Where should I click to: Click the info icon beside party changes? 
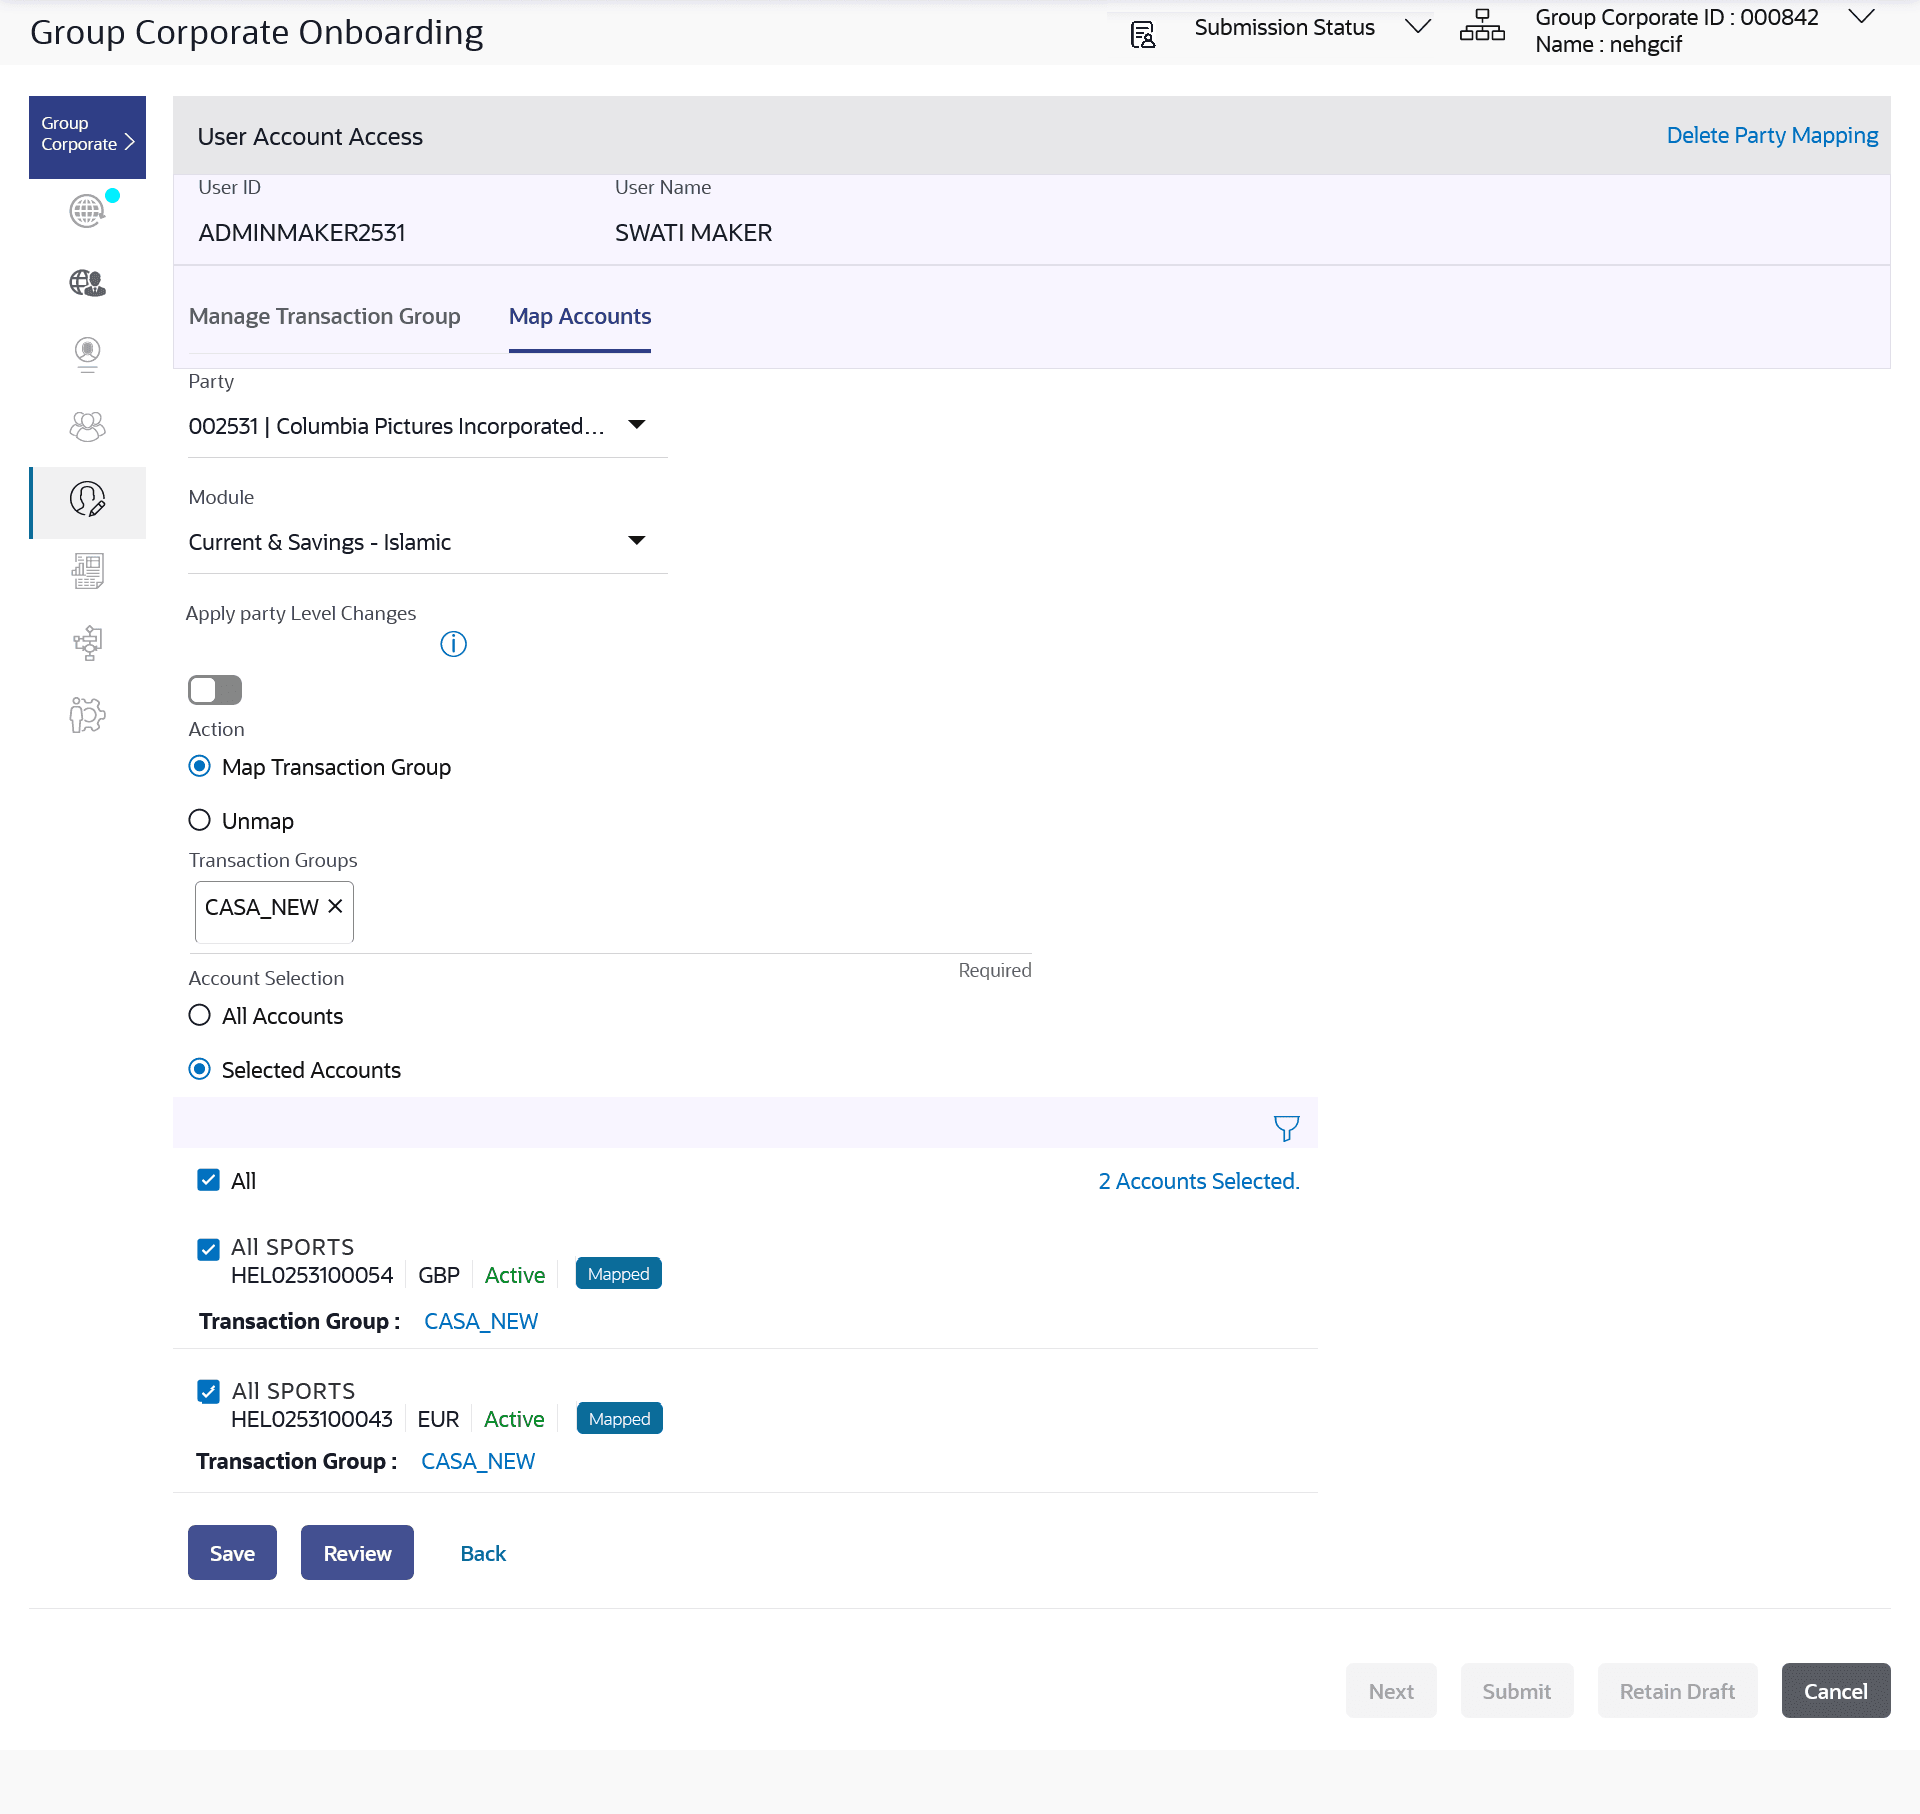453,644
